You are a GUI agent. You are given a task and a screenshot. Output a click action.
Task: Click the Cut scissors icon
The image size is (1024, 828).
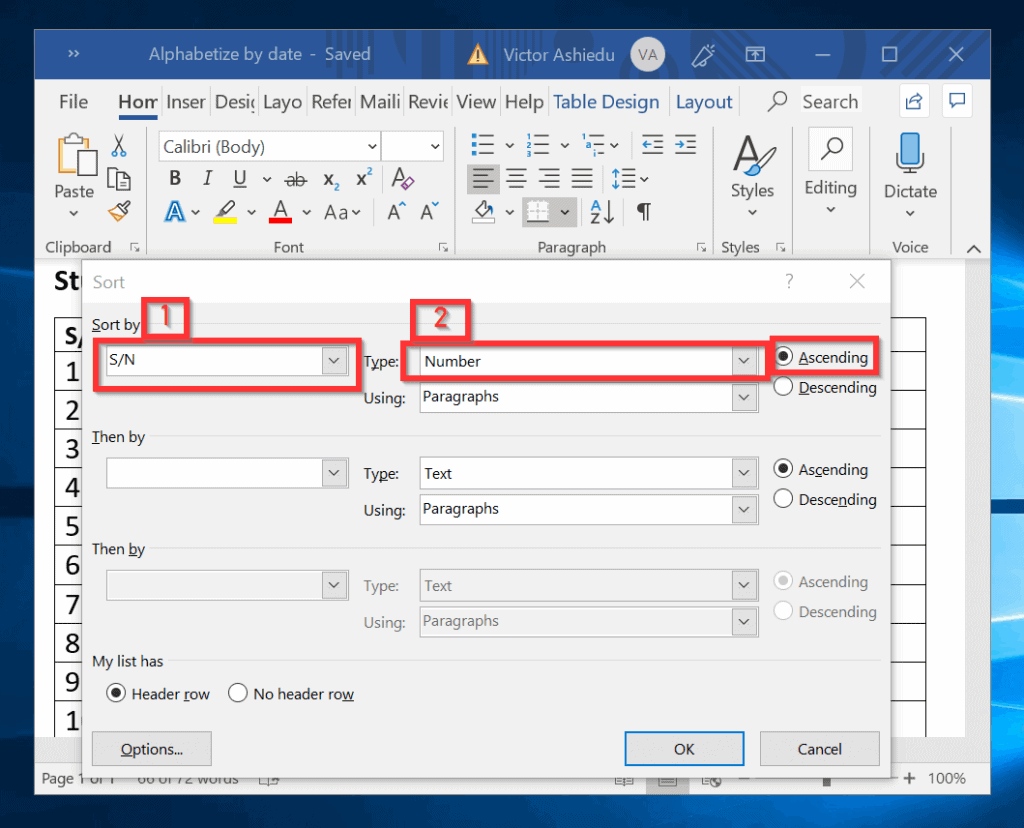[119, 146]
